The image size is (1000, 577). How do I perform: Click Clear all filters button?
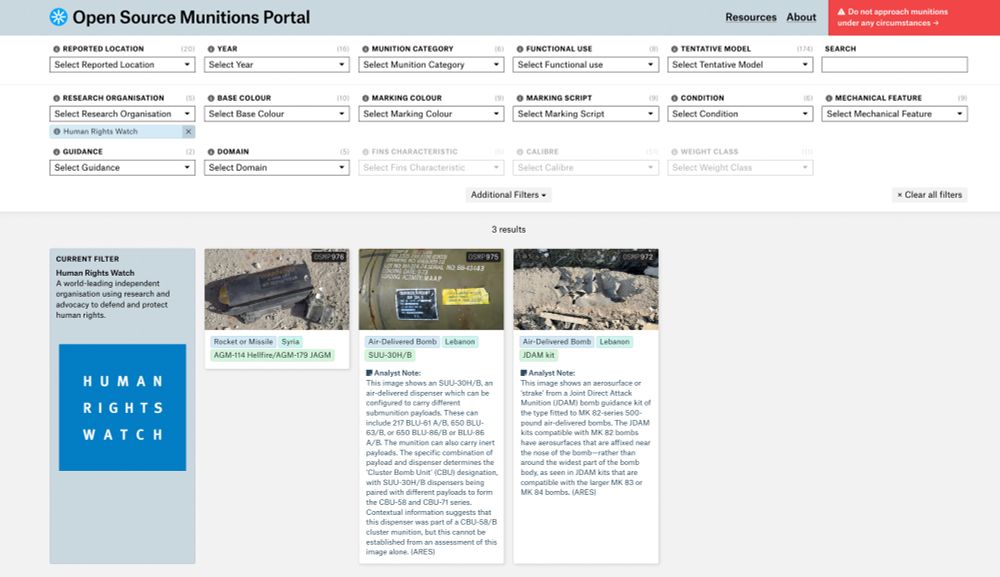coord(929,194)
